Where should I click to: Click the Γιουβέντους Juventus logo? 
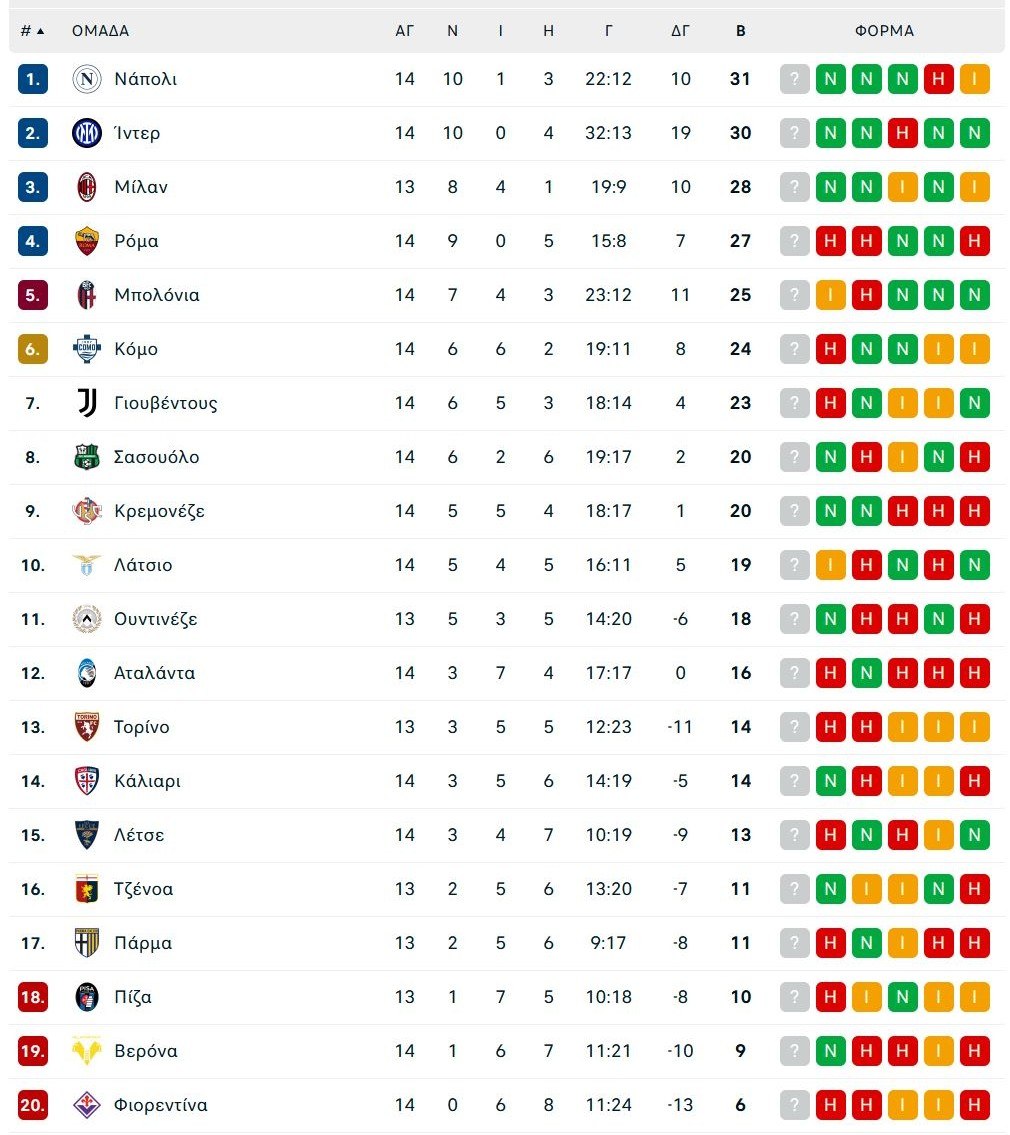(x=86, y=403)
